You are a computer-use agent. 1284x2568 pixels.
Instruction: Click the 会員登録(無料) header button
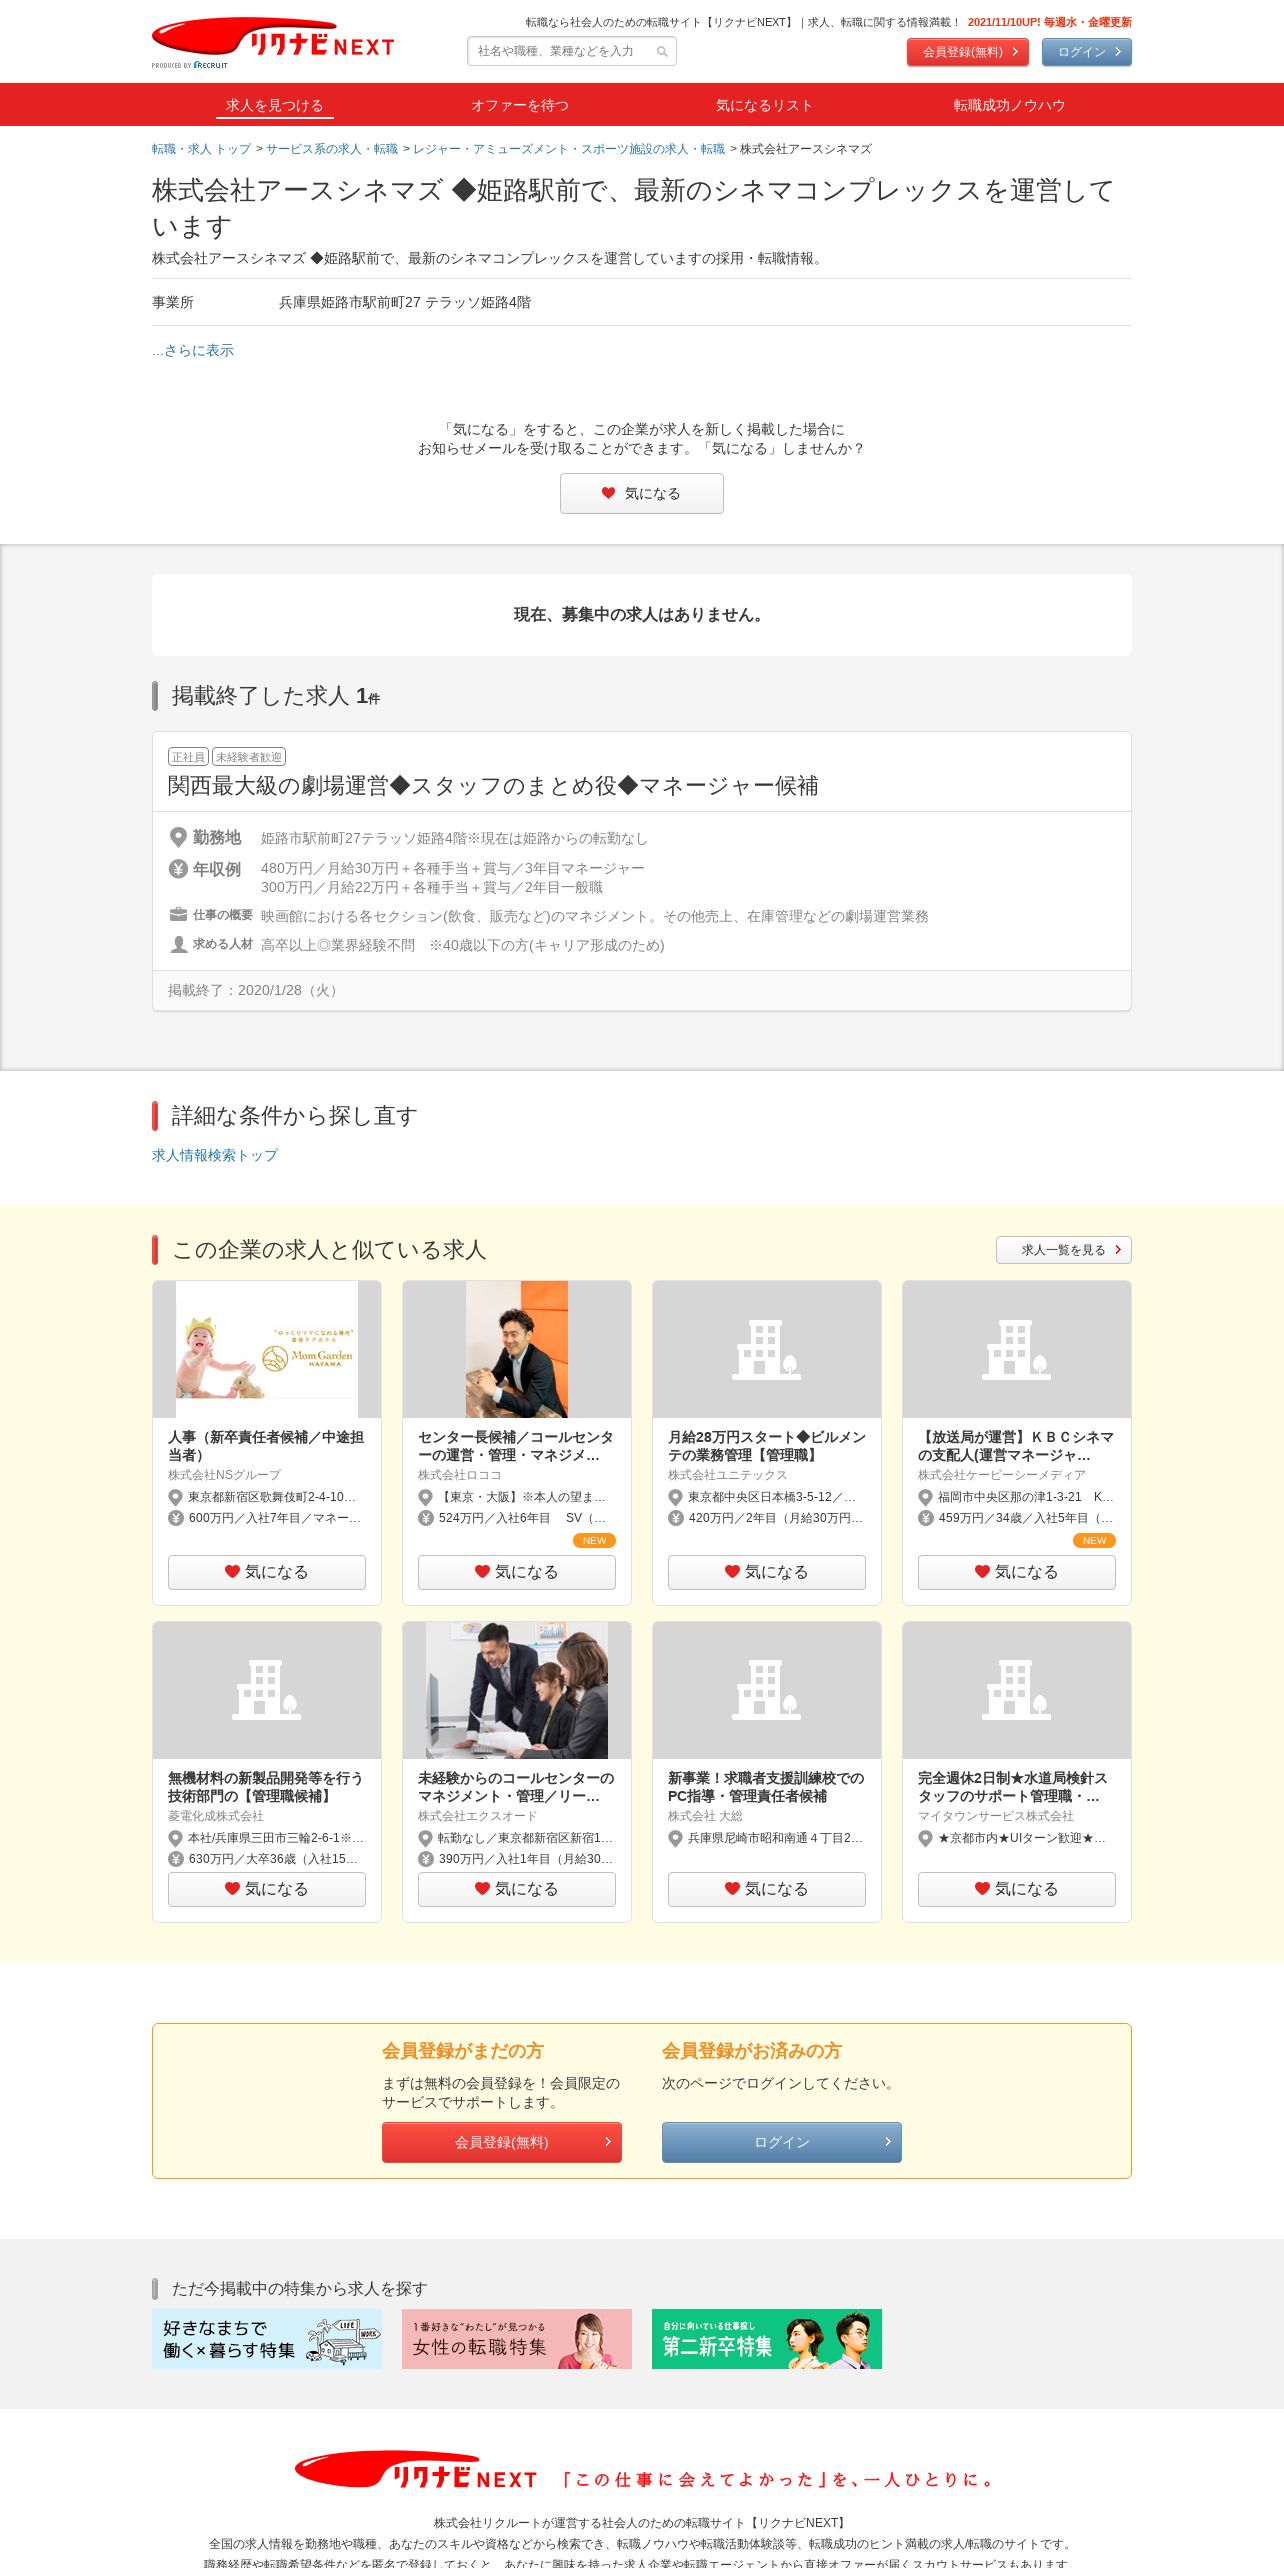pos(967,52)
